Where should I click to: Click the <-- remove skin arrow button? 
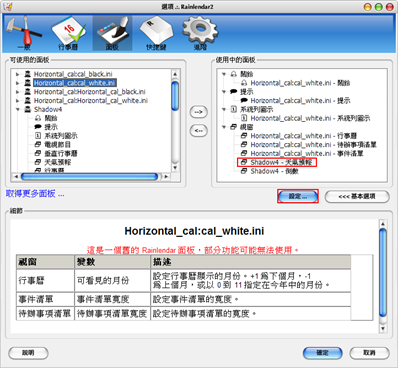pos(199,131)
